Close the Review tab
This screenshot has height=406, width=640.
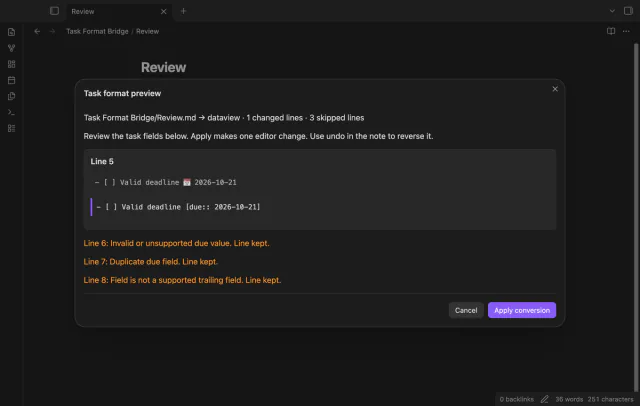click(x=163, y=11)
